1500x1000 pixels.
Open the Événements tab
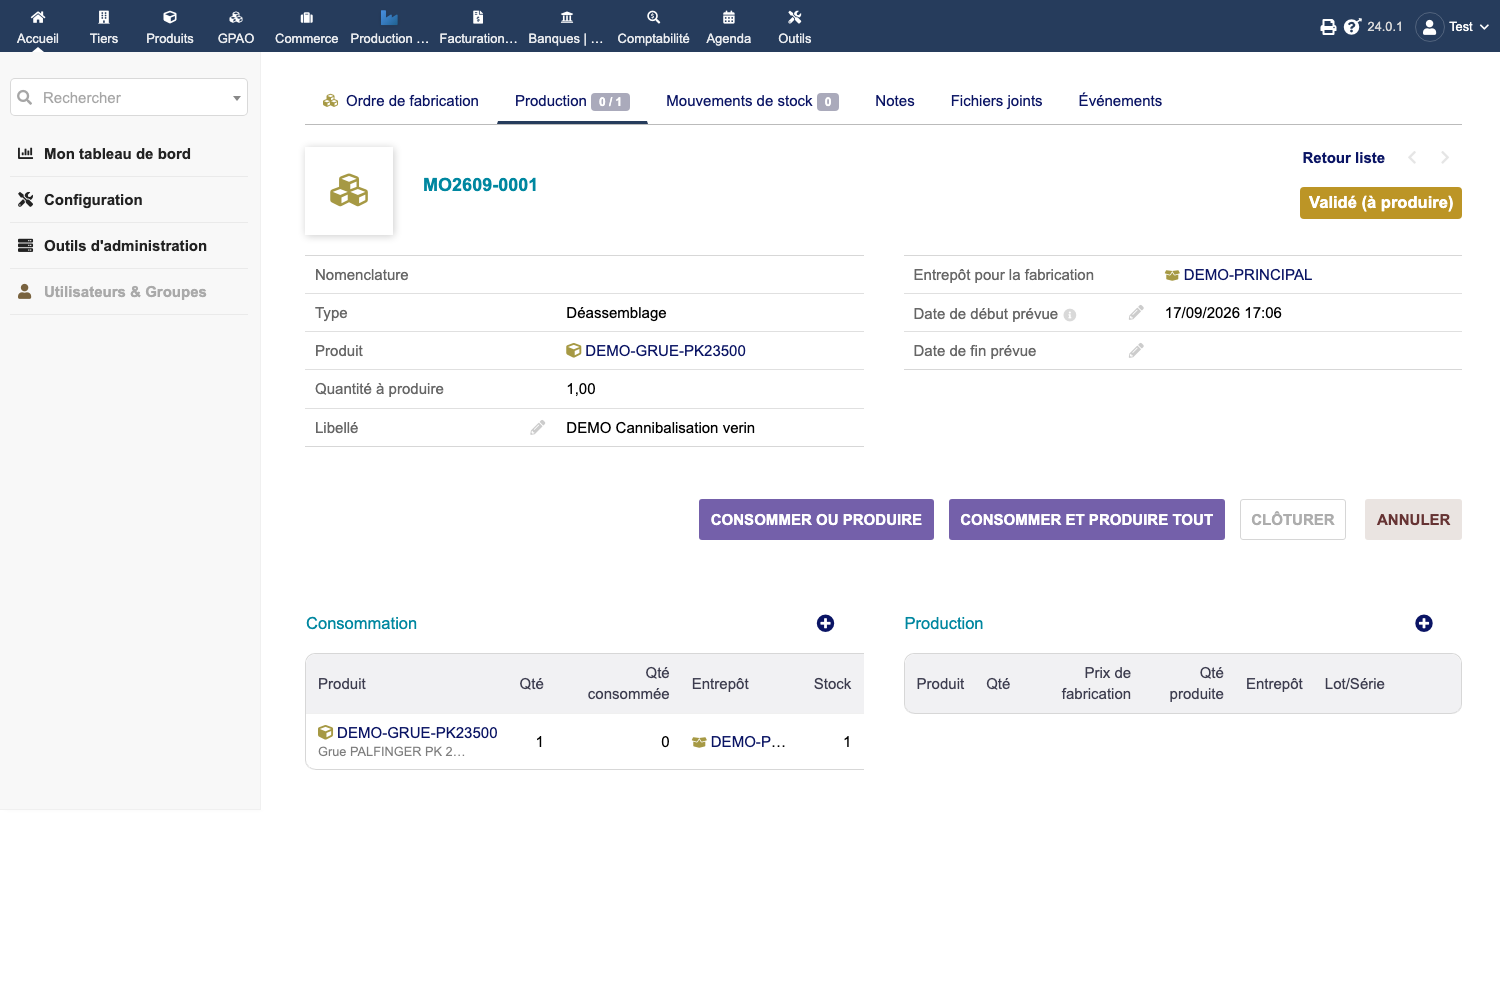tap(1120, 101)
